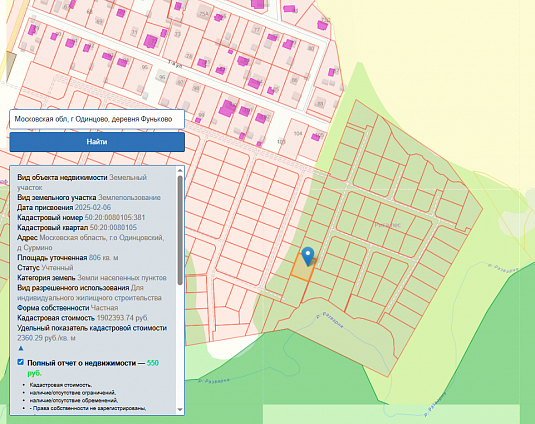Collapse details with the blue triangle arrow
This screenshot has height=424, width=535.
[x=21, y=348]
